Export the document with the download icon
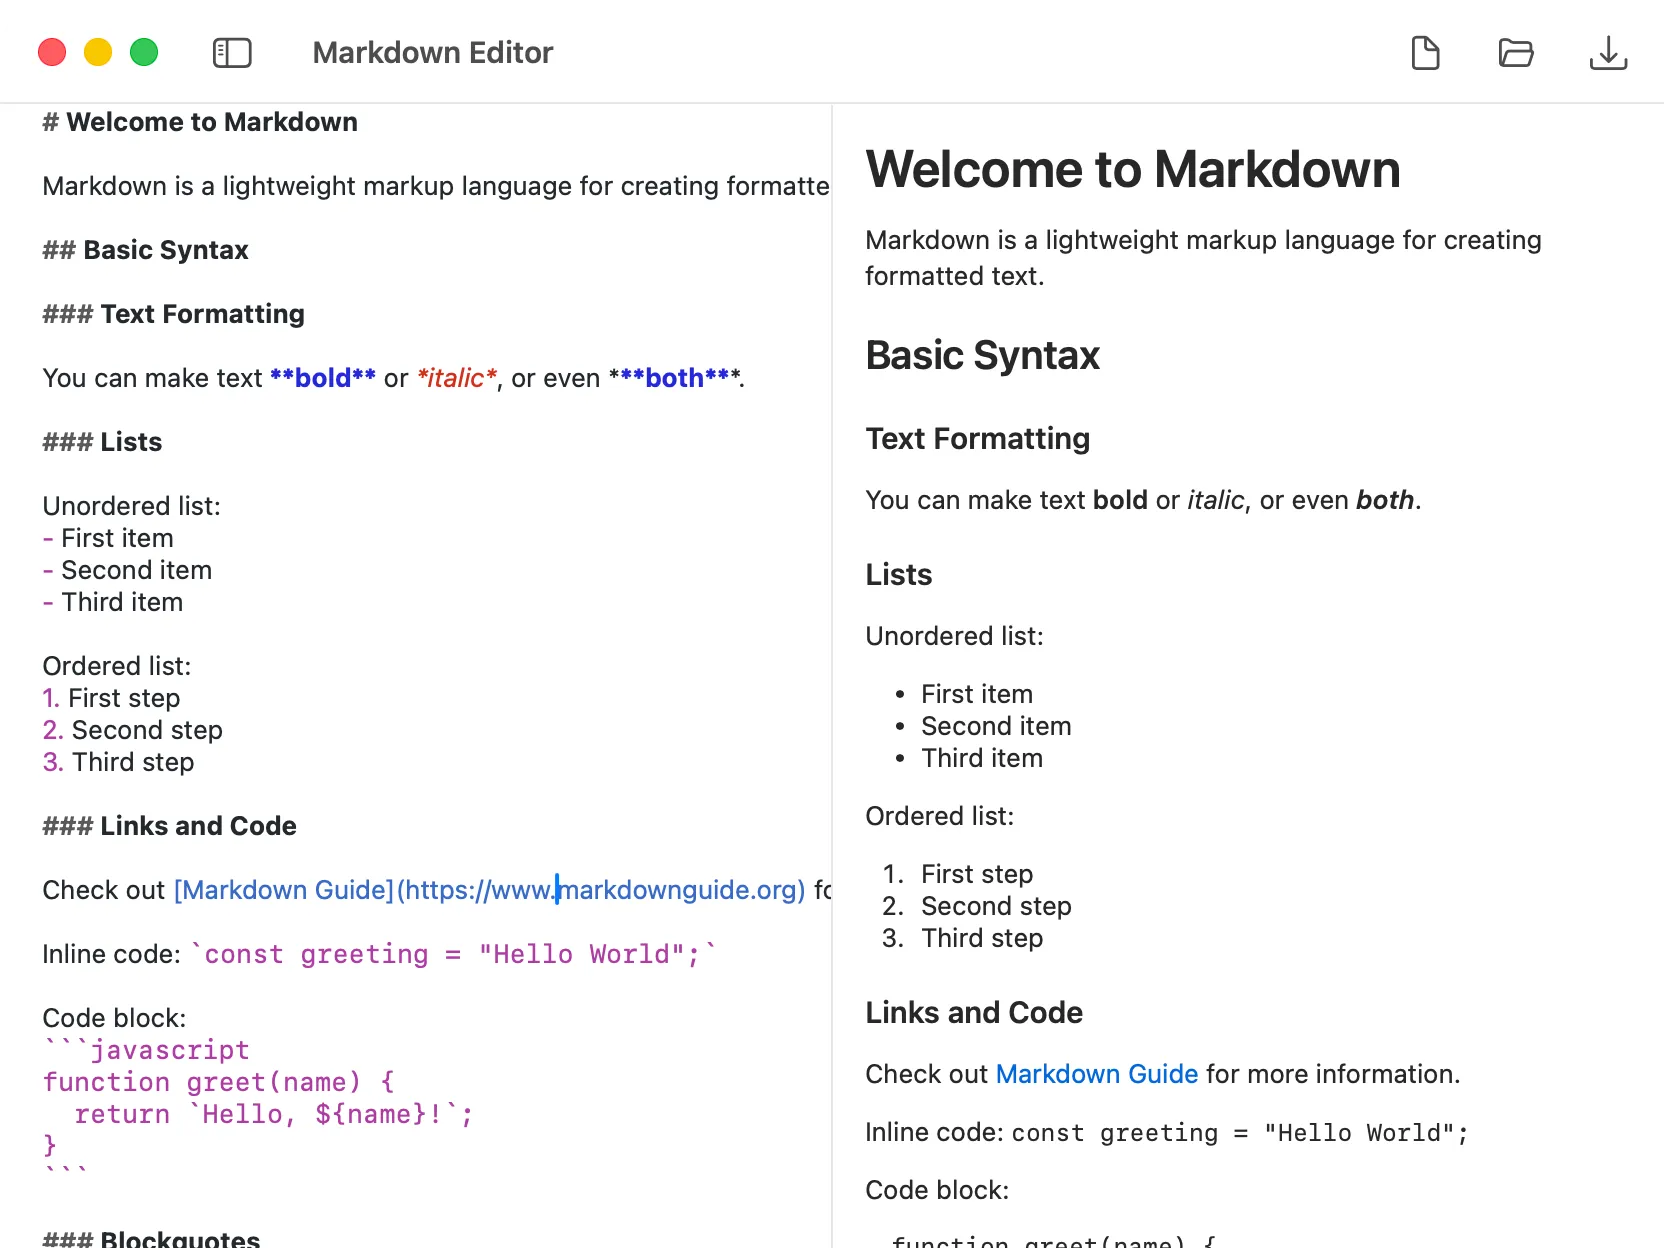The height and width of the screenshot is (1248, 1664). coord(1608,53)
